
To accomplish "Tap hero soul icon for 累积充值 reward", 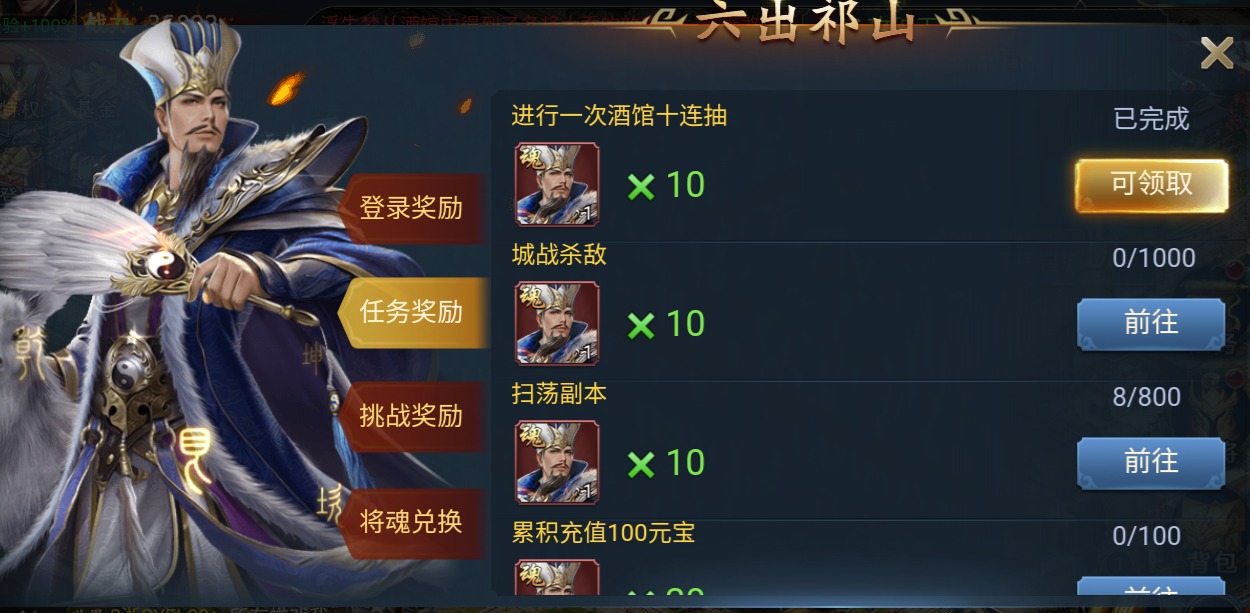I will coord(557,580).
